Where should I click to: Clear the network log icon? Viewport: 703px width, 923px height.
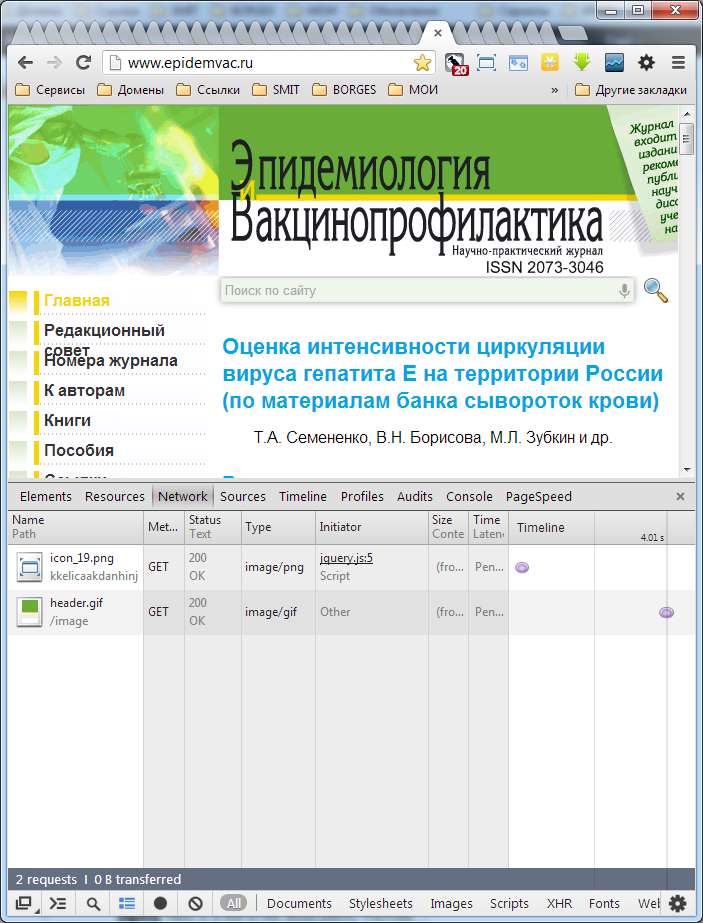pyautogui.click(x=195, y=903)
